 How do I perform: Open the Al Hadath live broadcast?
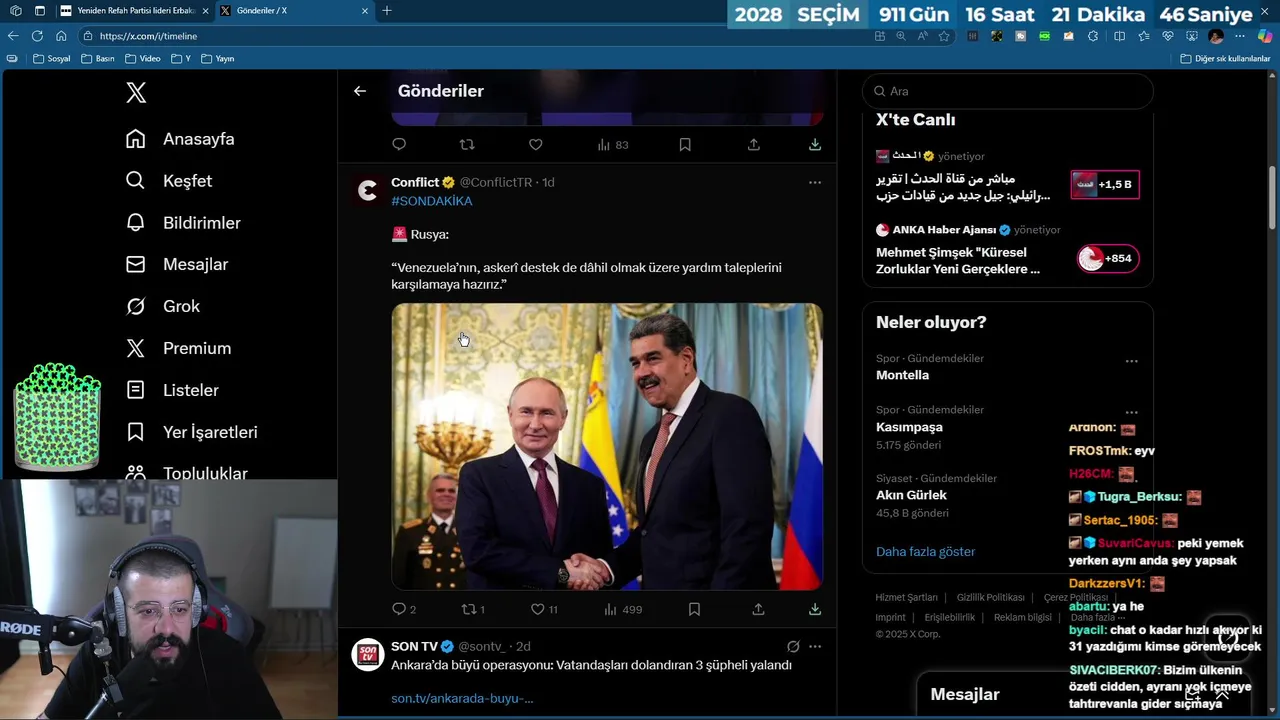pos(964,188)
